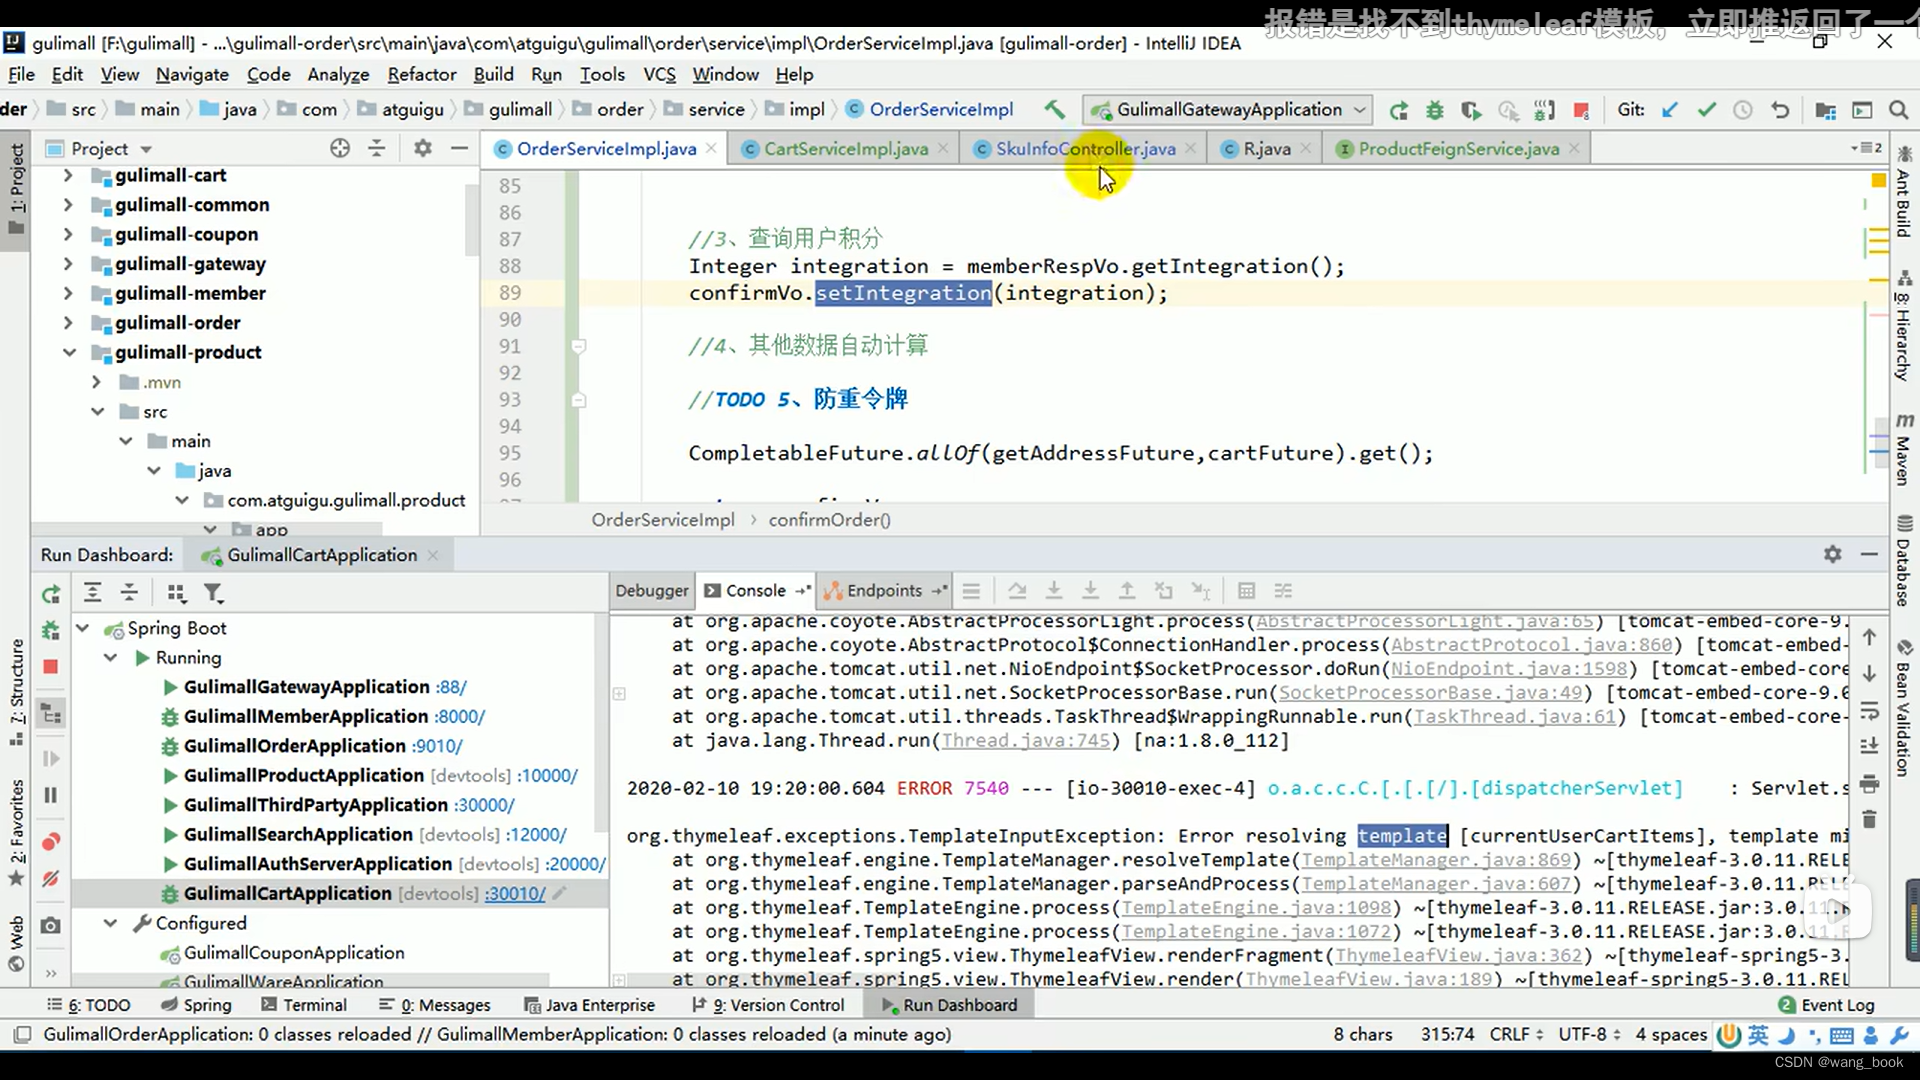The height and width of the screenshot is (1080, 1920).
Task: Click the Project tree vertical scrollbar
Action: [x=471, y=220]
